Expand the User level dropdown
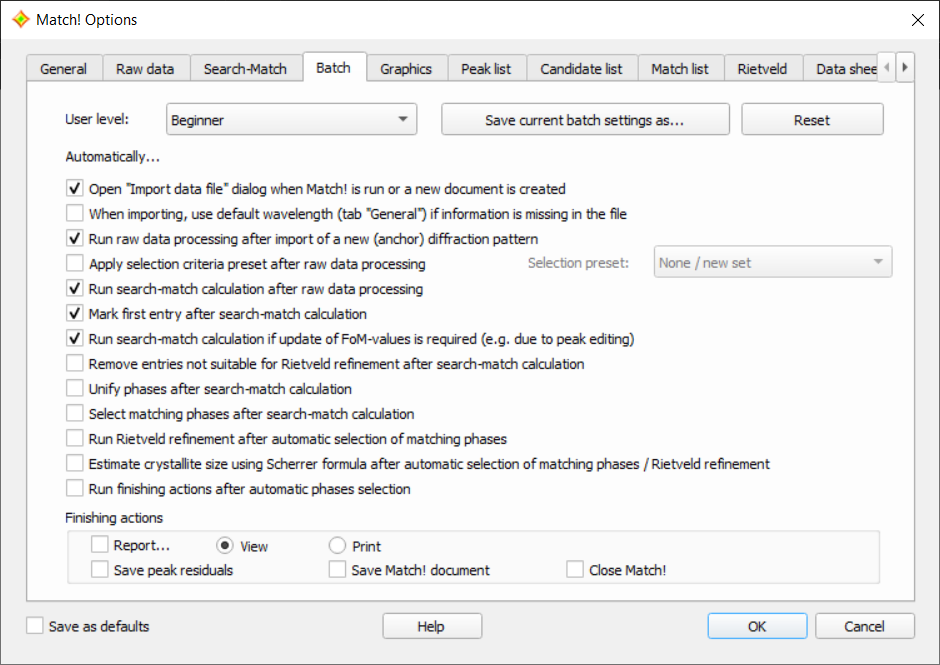 291,120
